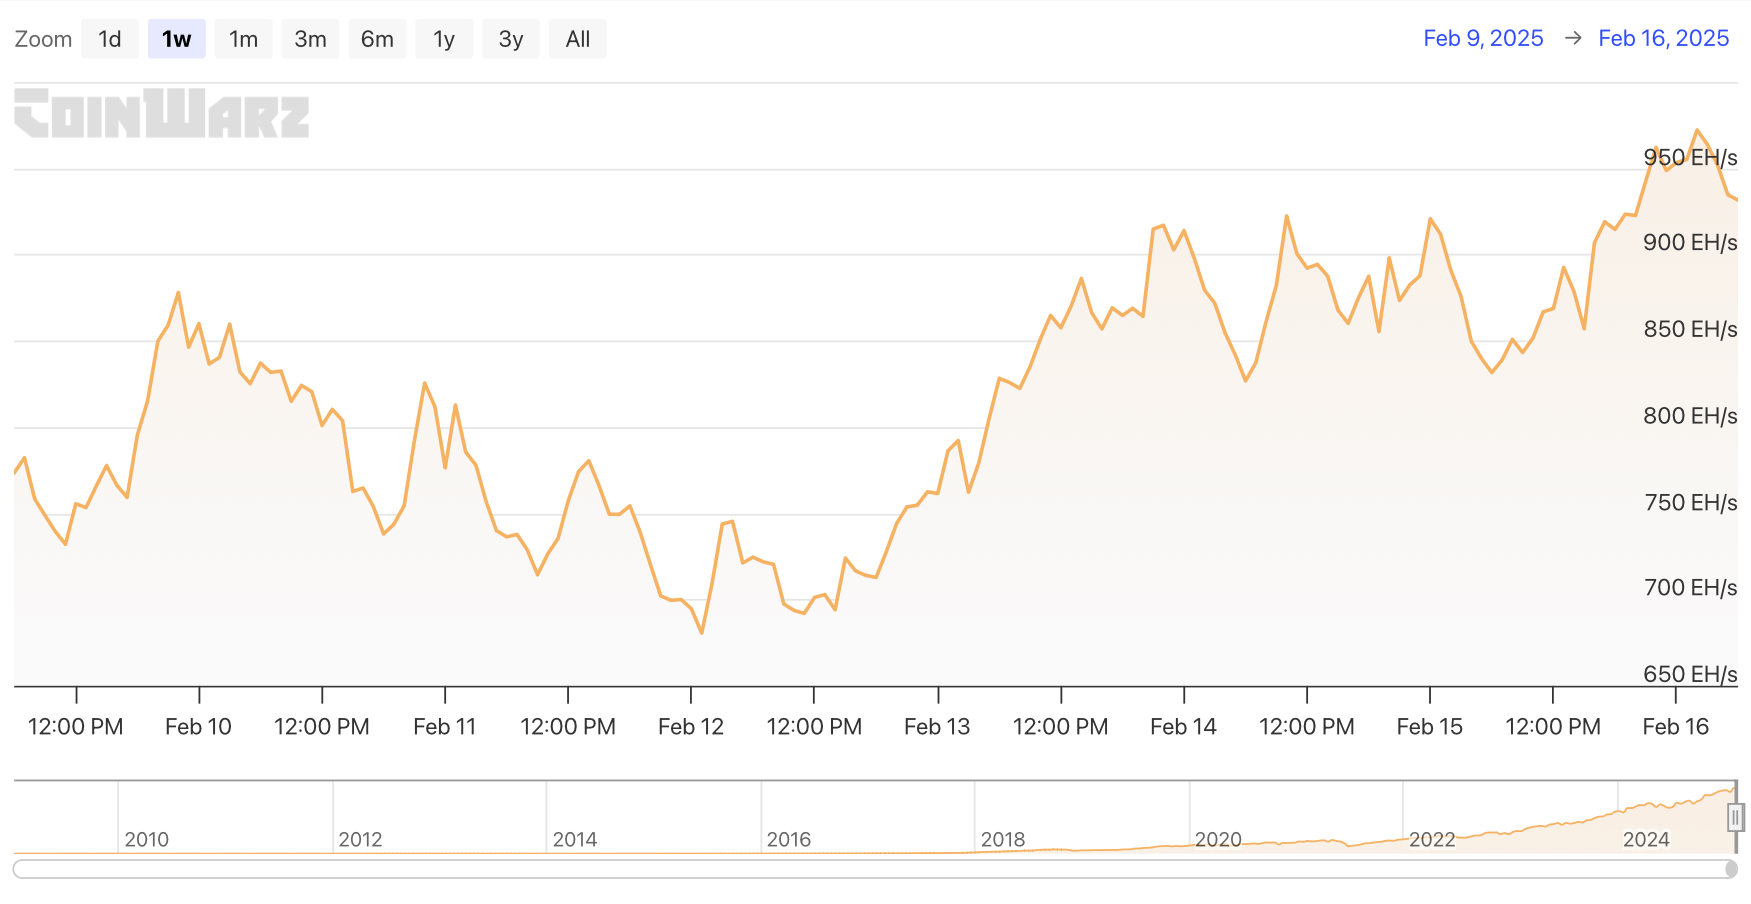Show All historical hashrate data

[x=577, y=39]
